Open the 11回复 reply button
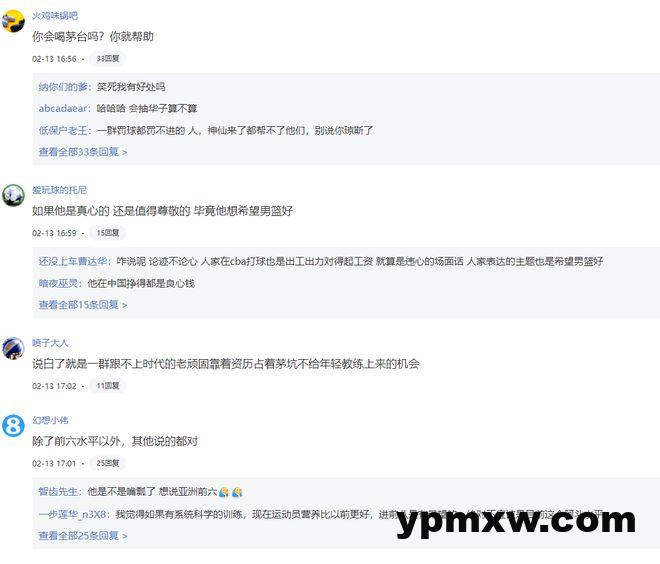660x564 pixels. coord(108,386)
